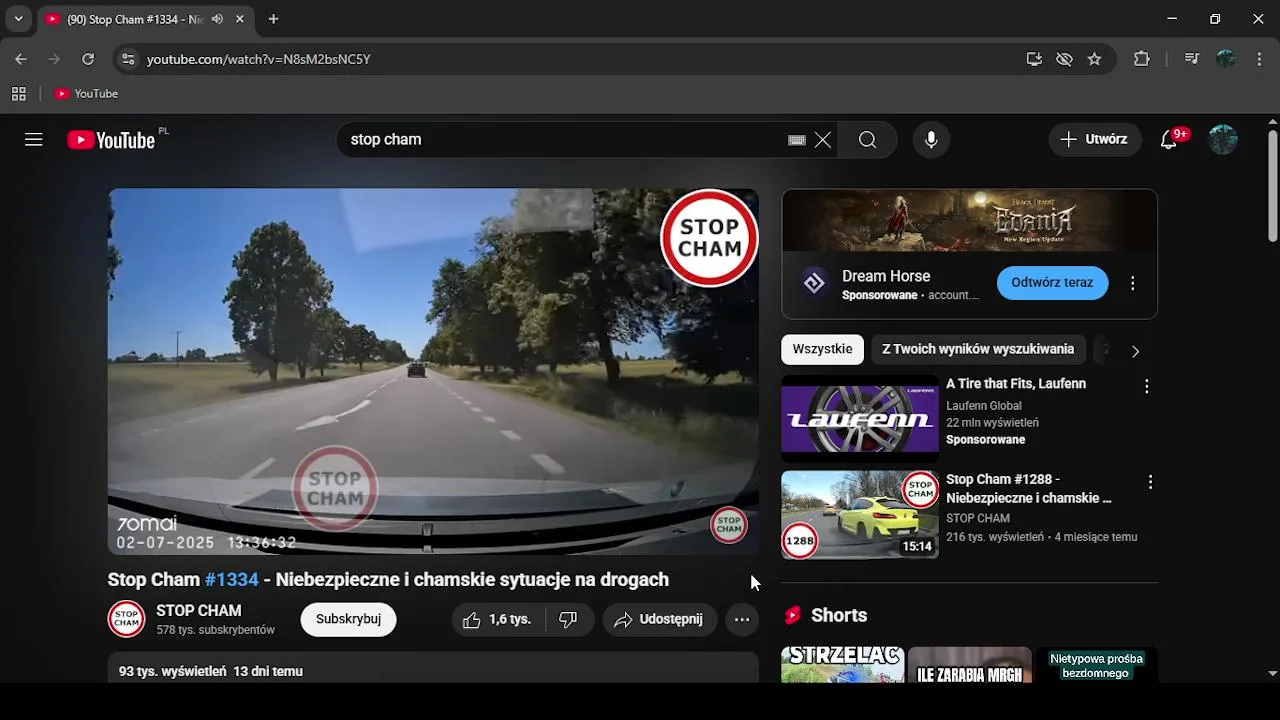Viewport: 1280px width, 720px height.
Task: Open the Chrome profile avatar
Action: [x=1226, y=59]
